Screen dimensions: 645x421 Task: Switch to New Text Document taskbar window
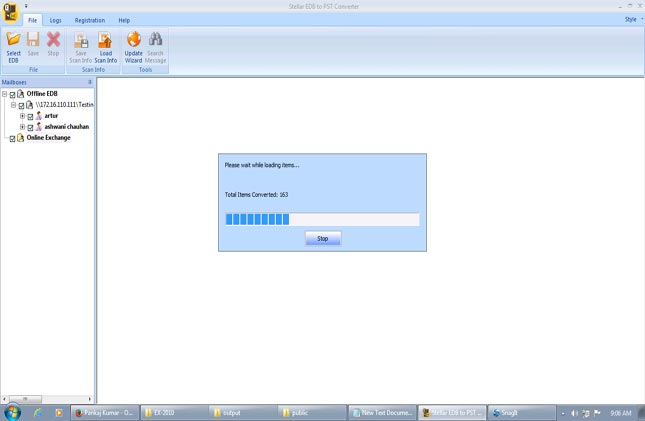[383, 413]
